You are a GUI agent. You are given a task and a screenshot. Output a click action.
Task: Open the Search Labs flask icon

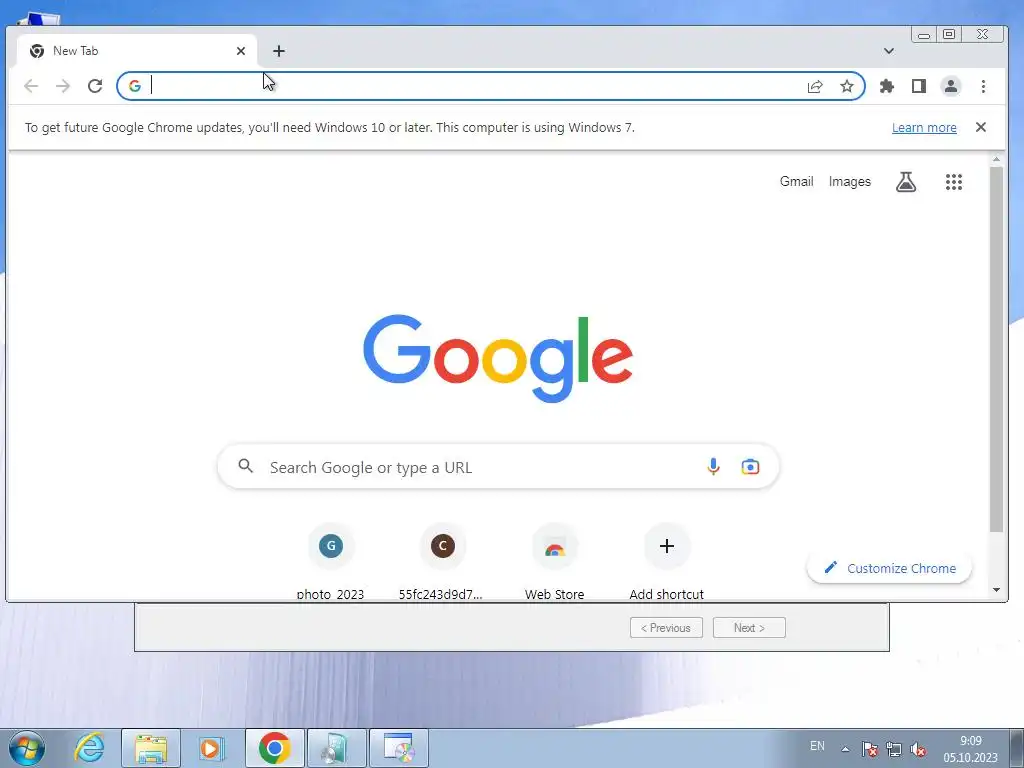(x=906, y=182)
